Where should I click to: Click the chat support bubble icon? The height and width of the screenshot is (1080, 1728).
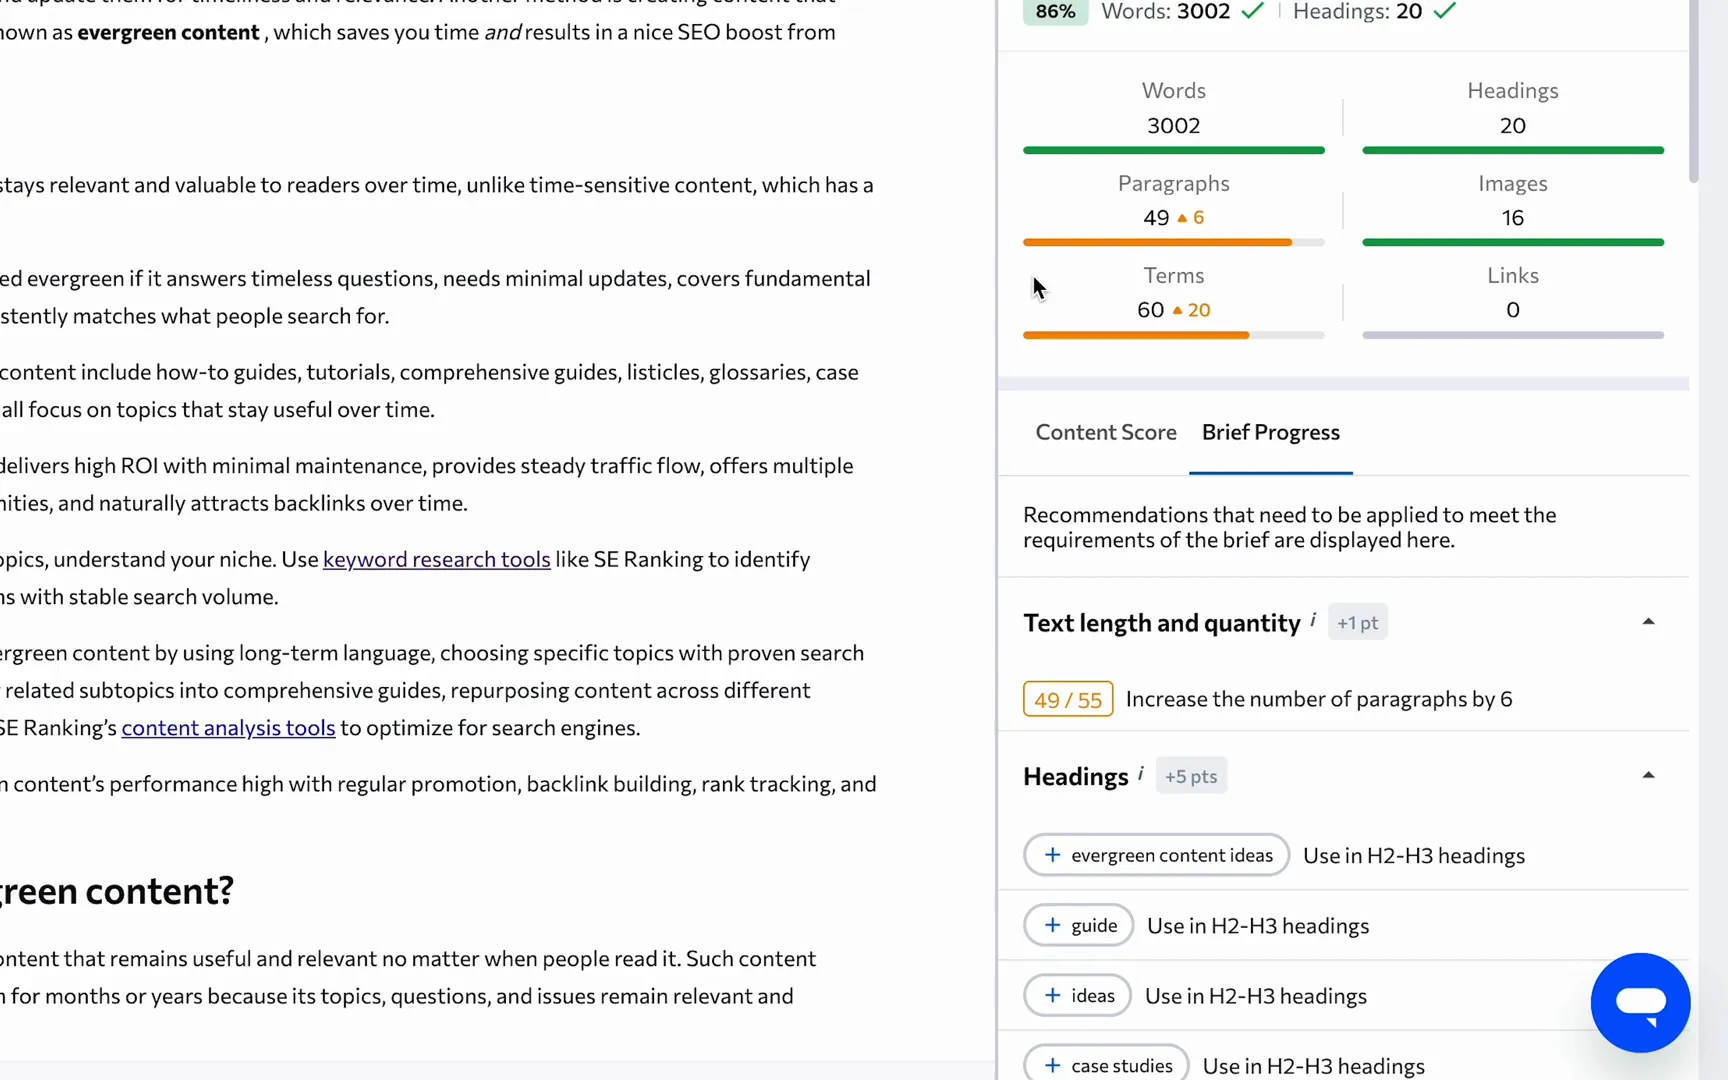click(1640, 1002)
